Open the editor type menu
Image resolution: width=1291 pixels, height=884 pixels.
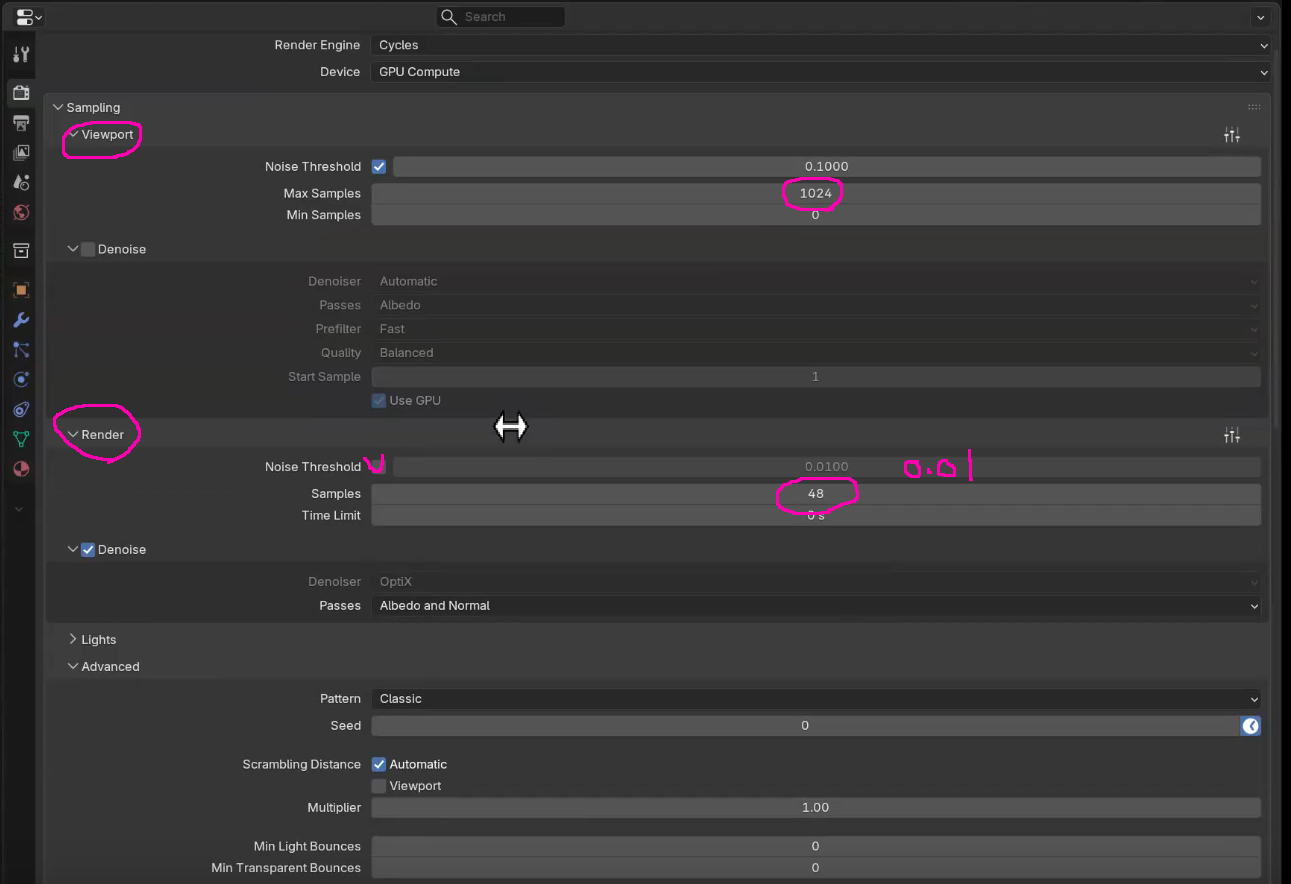(x=28, y=17)
